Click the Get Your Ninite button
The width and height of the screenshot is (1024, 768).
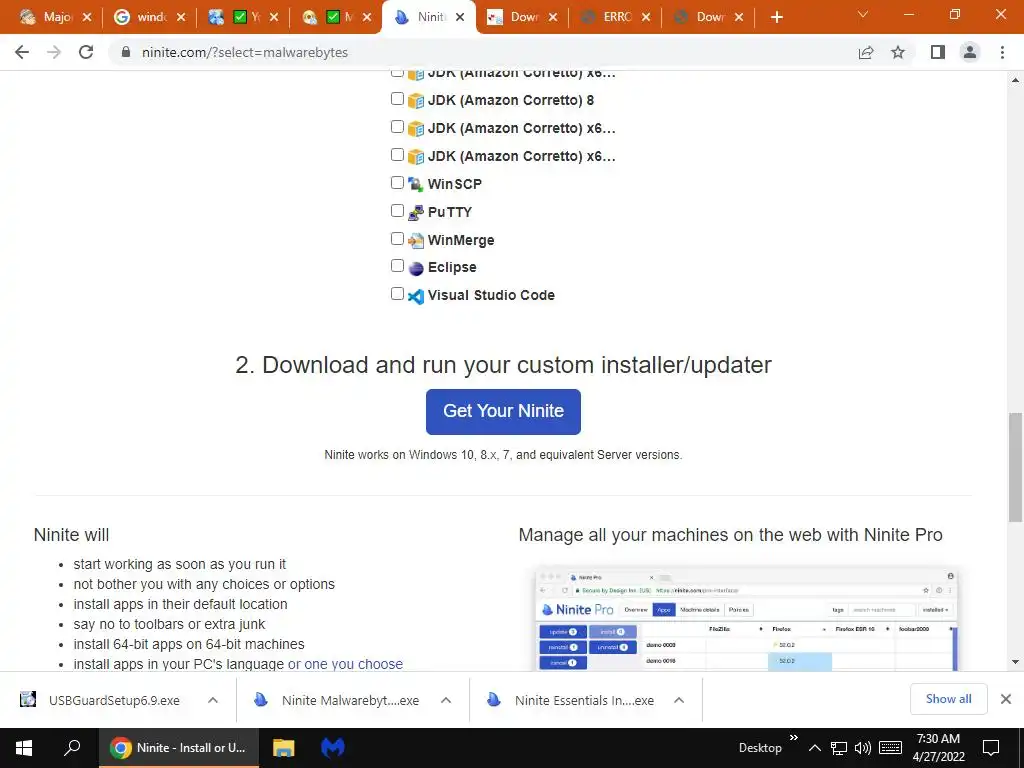504,411
